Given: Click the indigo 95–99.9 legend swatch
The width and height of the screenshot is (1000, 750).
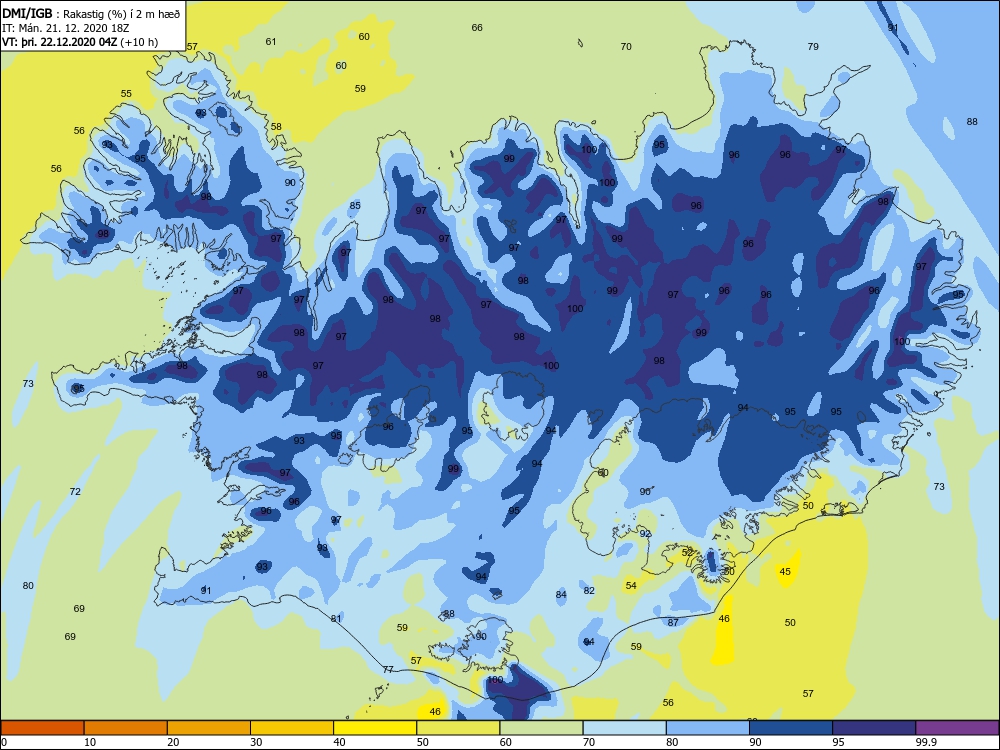Looking at the screenshot, I should (x=874, y=728).
